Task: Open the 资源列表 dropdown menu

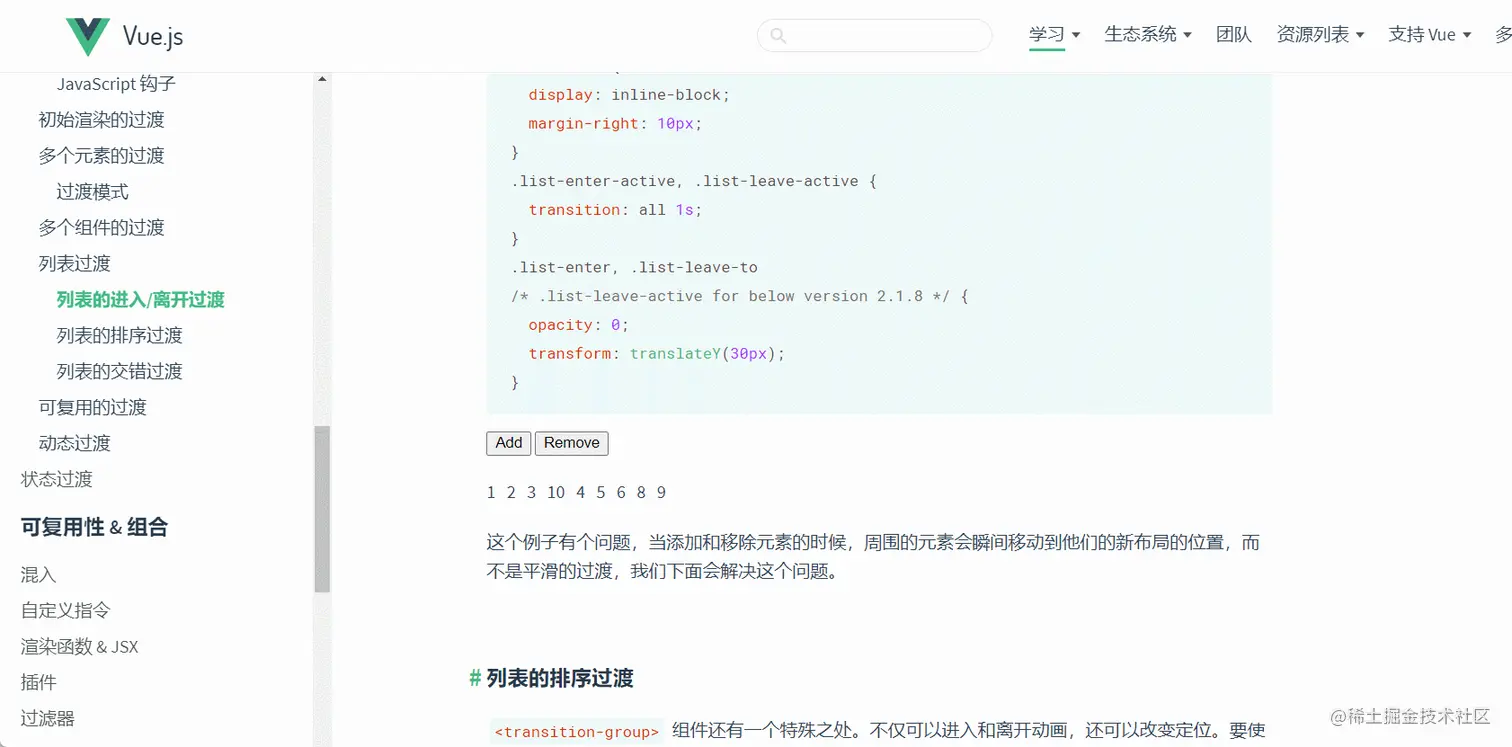Action: pyautogui.click(x=1320, y=35)
